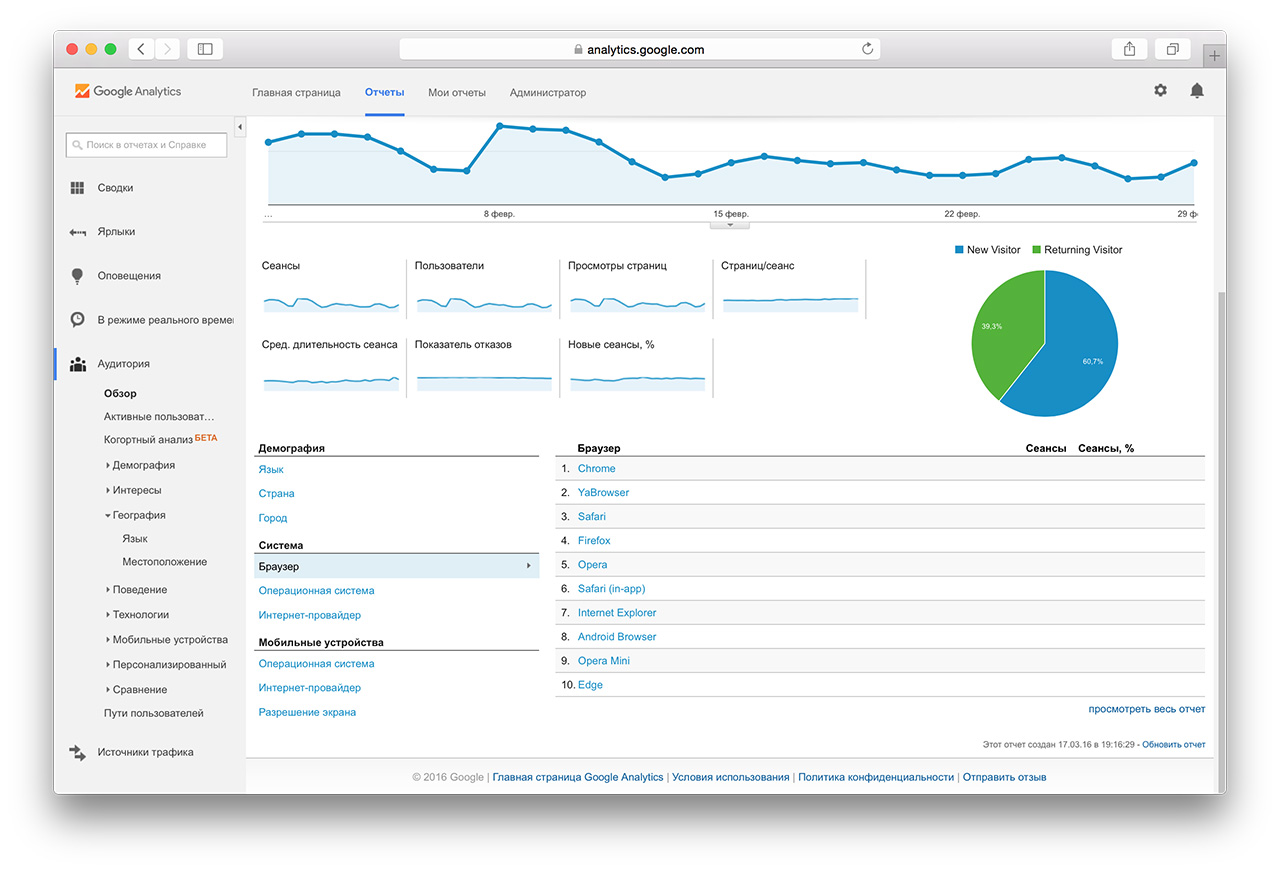Click the dropdown handle below the chart

tap(730, 225)
